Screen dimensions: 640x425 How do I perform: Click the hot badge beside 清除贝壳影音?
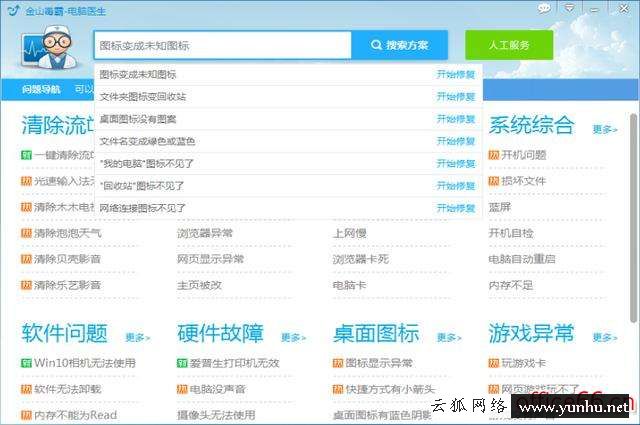26,259
